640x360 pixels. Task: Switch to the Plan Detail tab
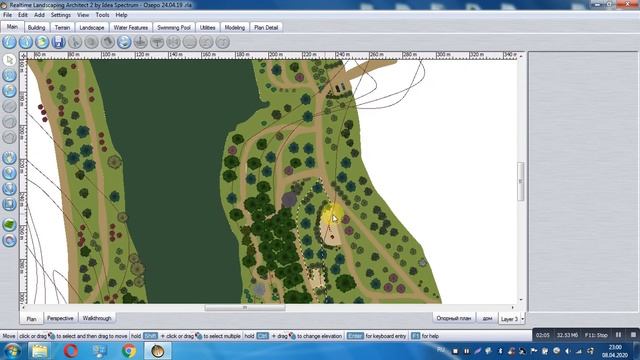tap(266, 27)
